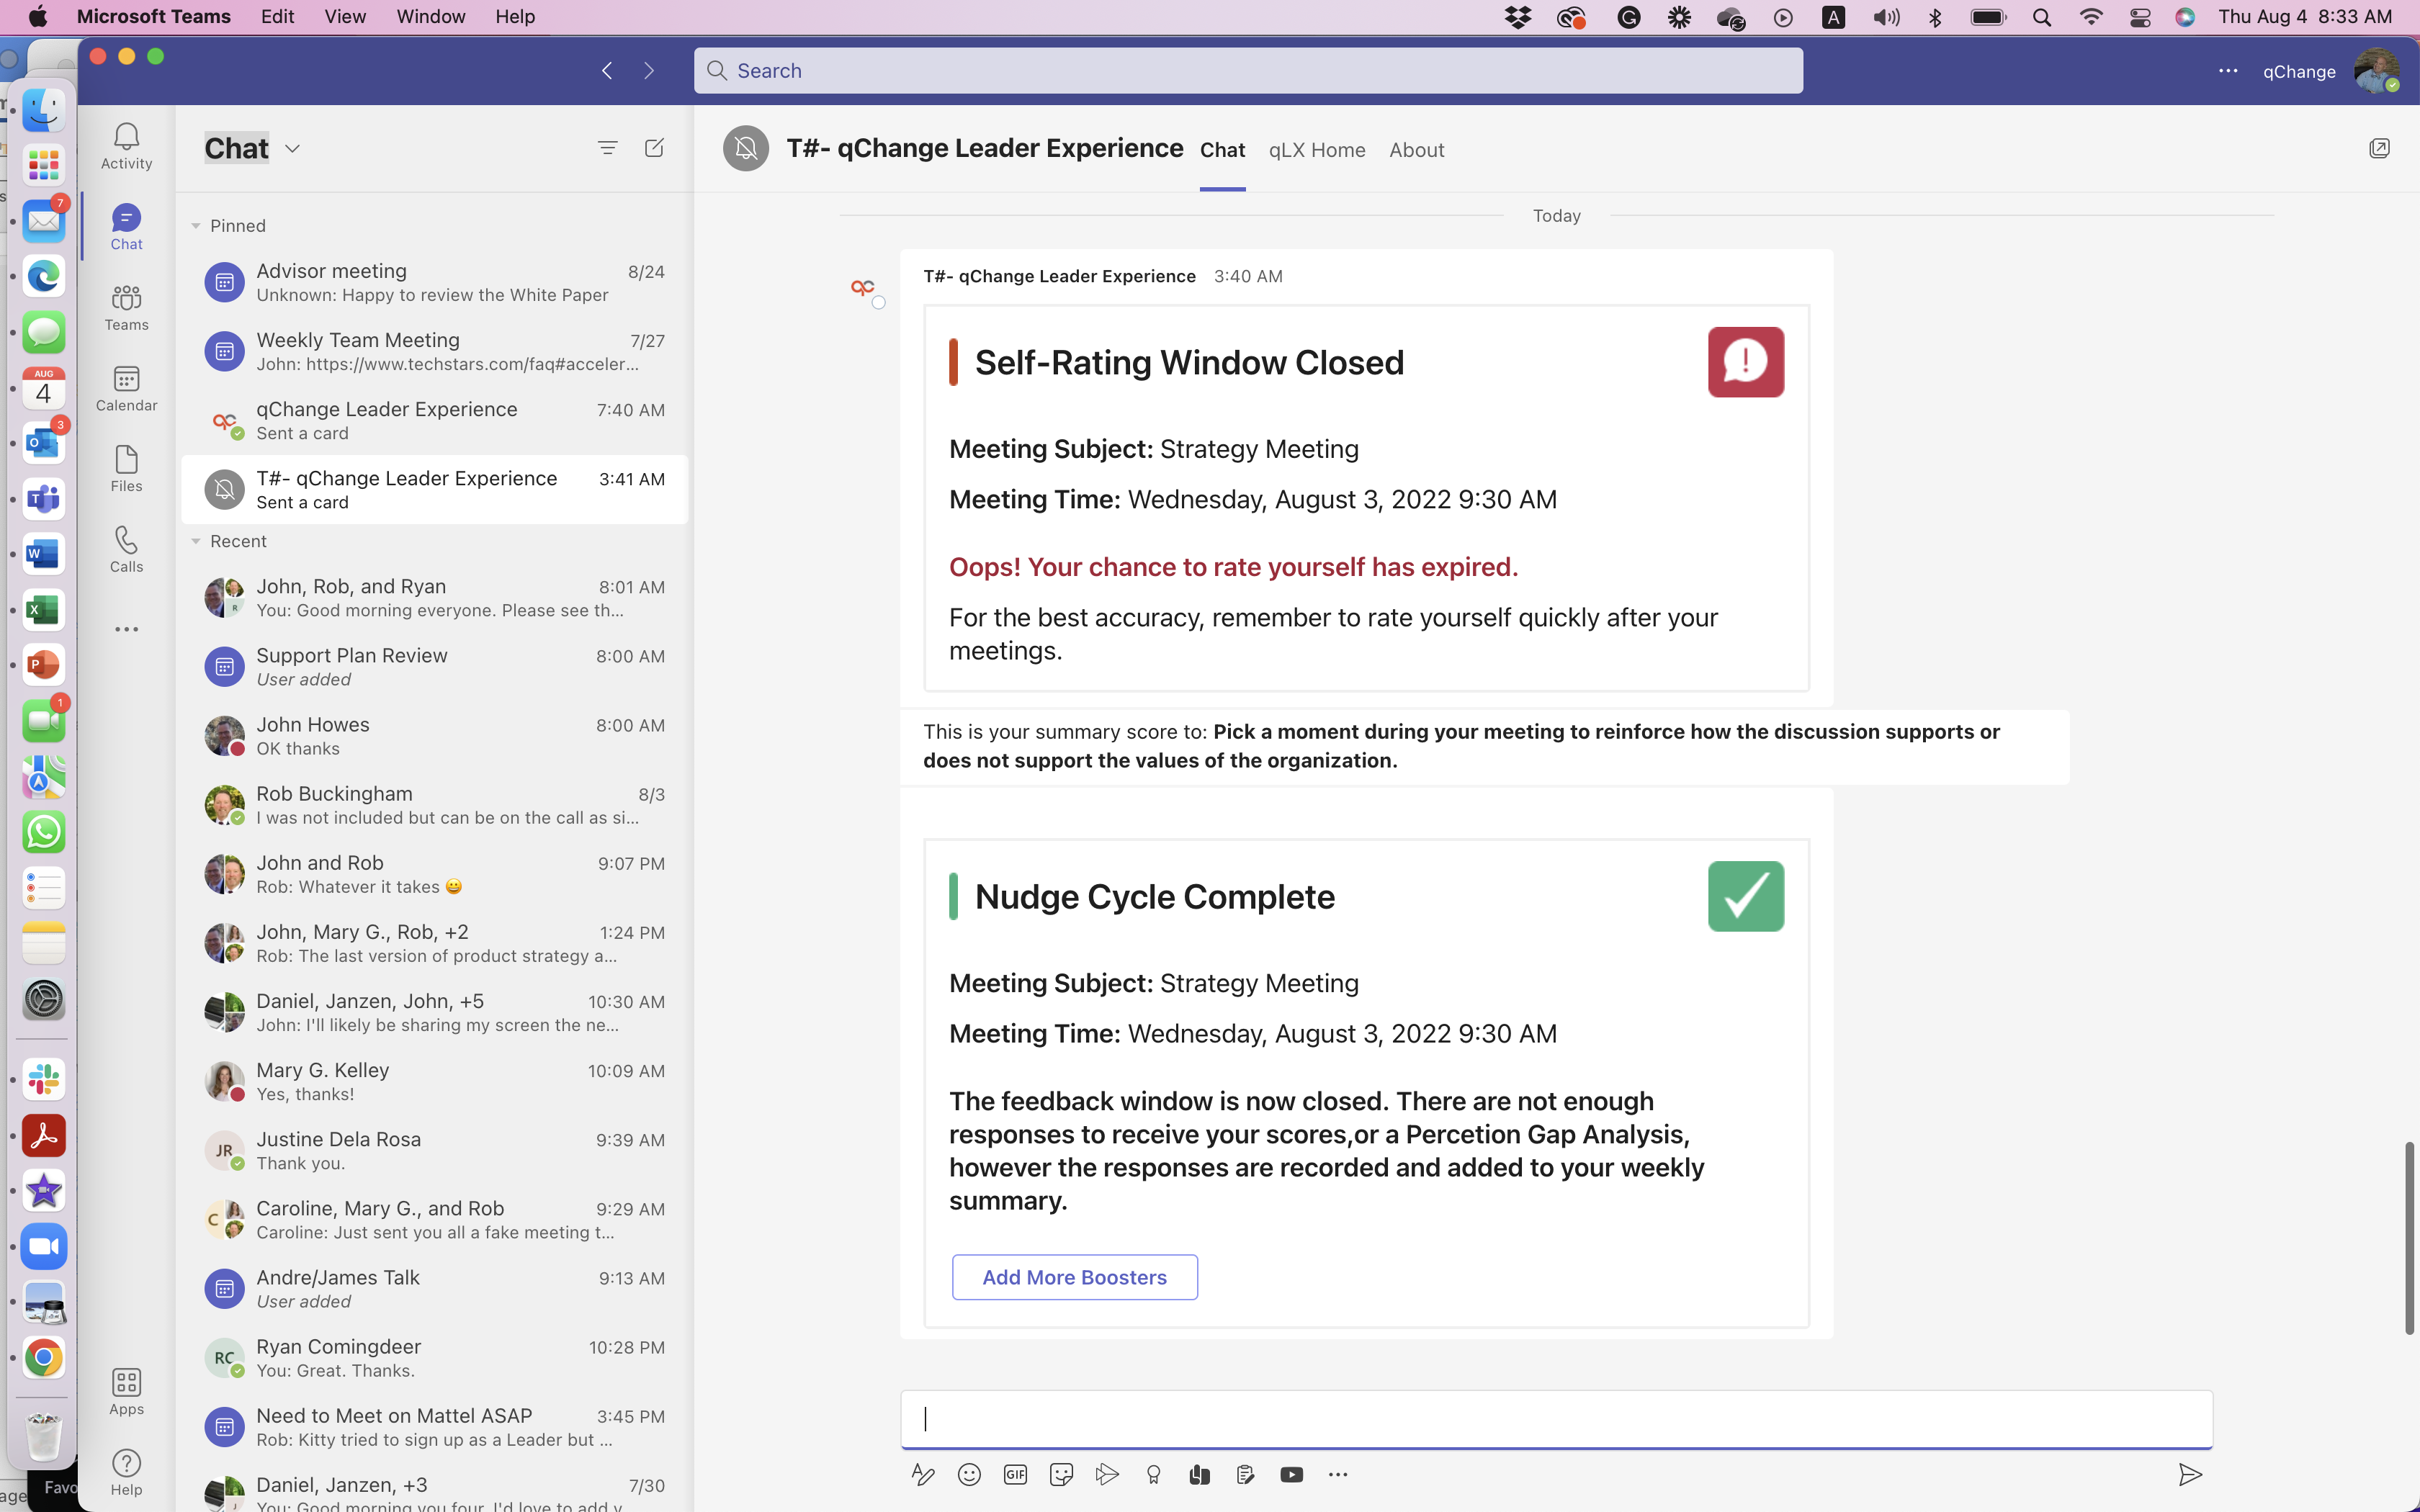Viewport: 2420px width, 1512px height.
Task: Click the Search box at top
Action: tap(1248, 70)
